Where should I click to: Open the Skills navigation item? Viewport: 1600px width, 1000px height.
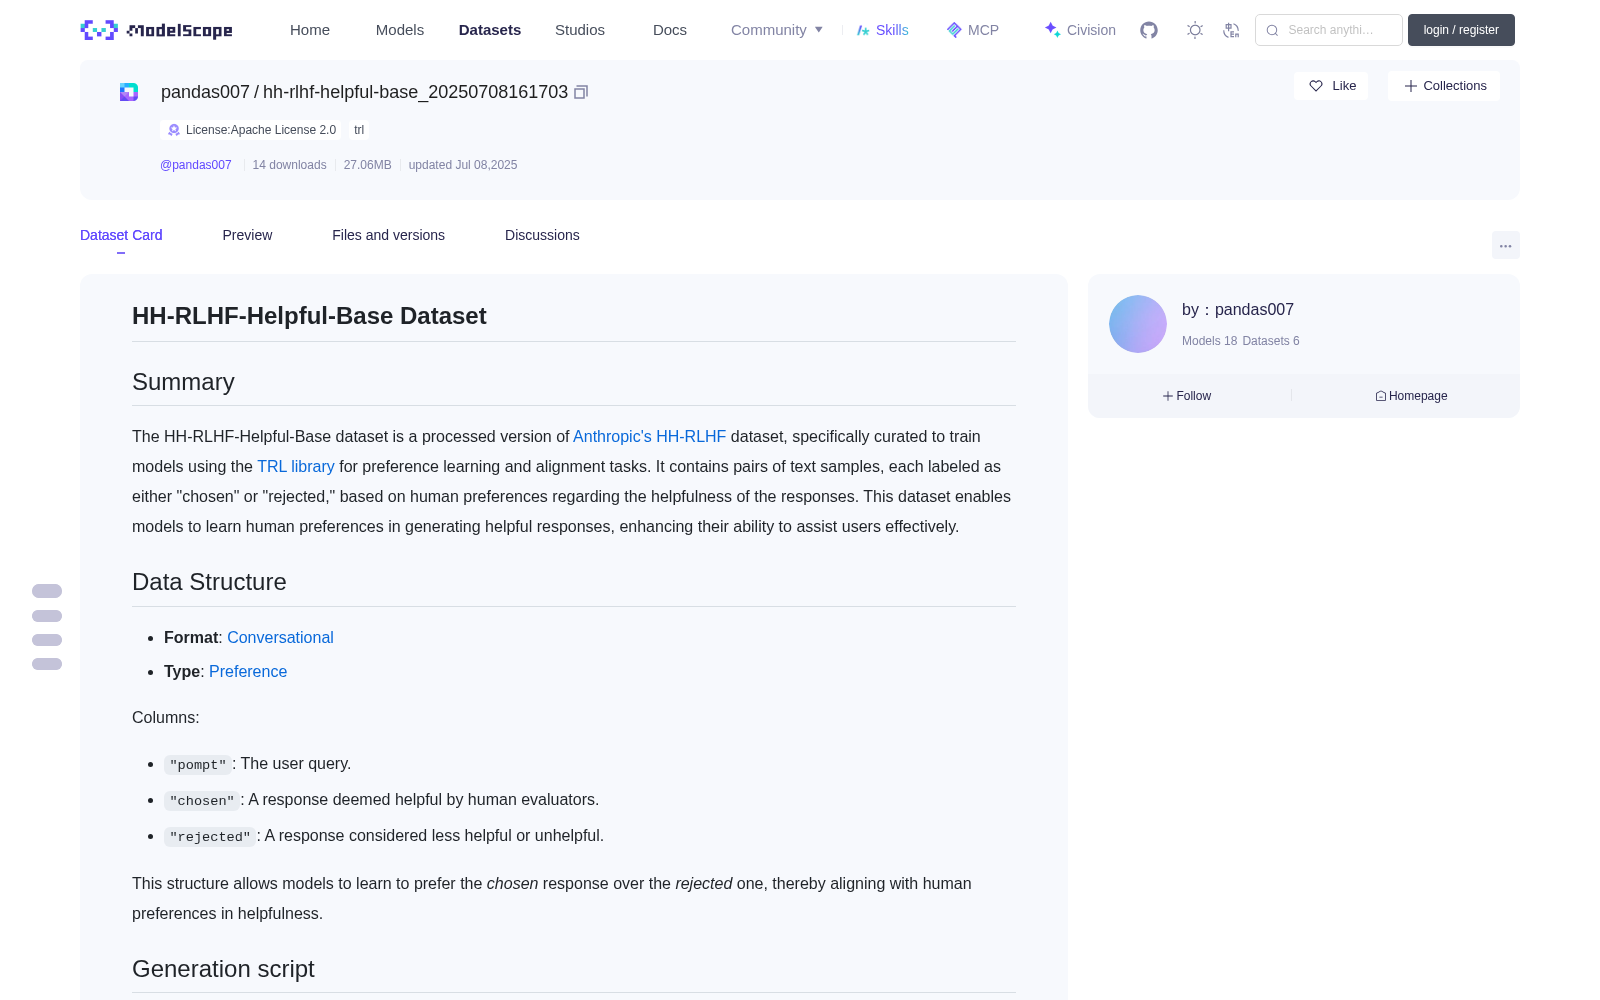[x=883, y=30]
